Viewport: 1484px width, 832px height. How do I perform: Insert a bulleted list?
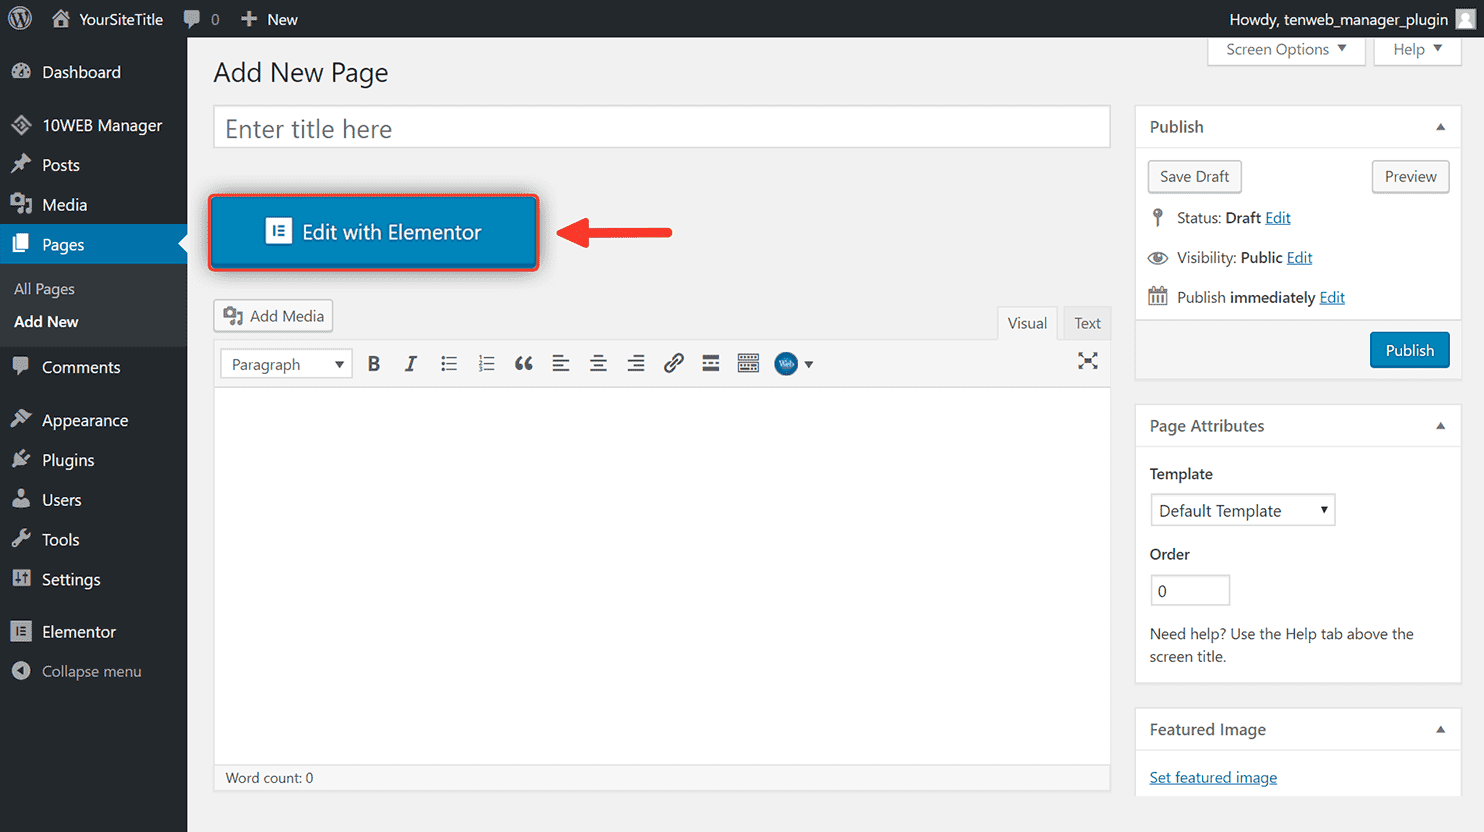(x=449, y=364)
